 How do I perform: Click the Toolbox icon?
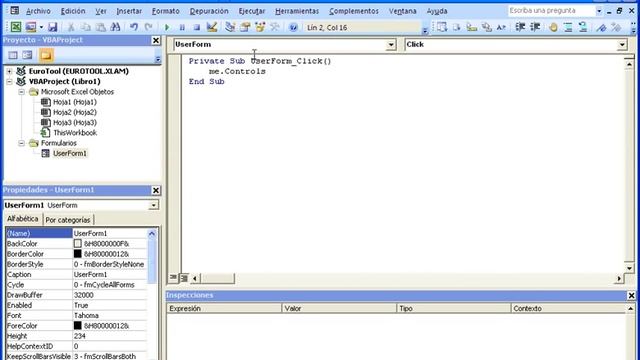point(275,27)
